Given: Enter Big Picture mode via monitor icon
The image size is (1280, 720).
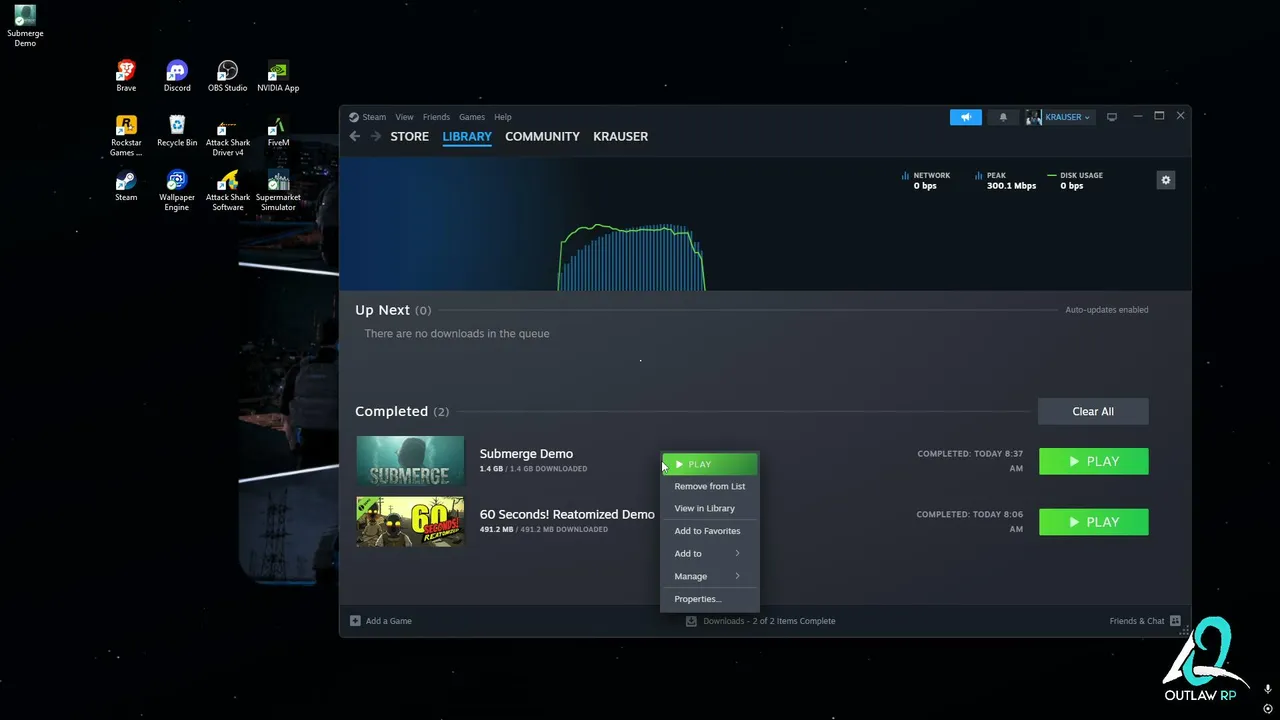Looking at the screenshot, I should click(1111, 117).
